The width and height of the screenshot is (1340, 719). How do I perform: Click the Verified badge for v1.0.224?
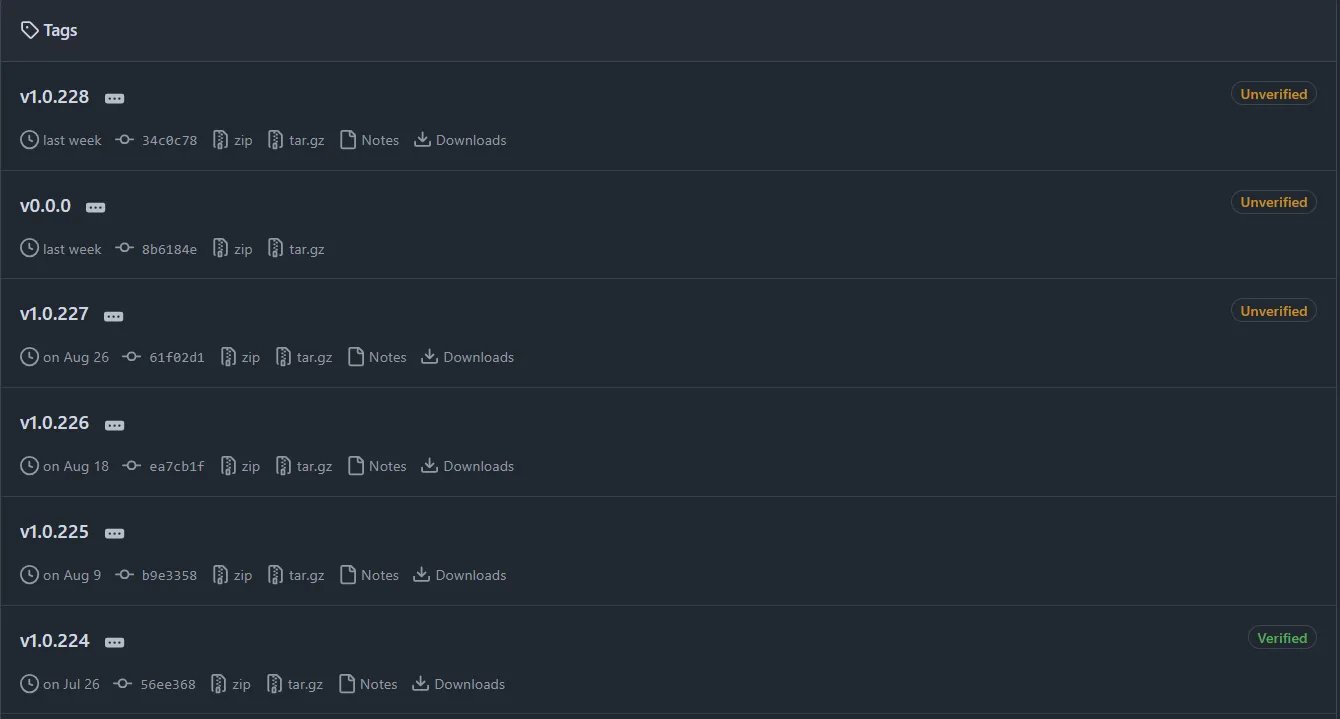(1281, 638)
